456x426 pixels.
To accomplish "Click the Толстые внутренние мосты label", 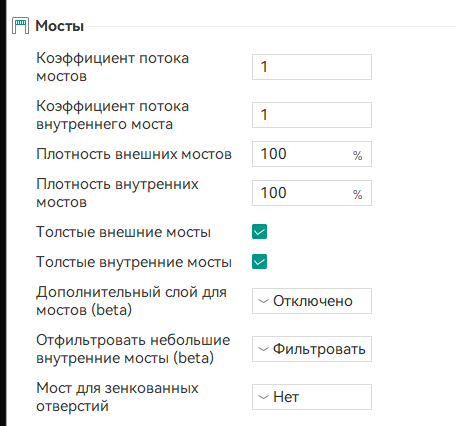I will coord(134,262).
